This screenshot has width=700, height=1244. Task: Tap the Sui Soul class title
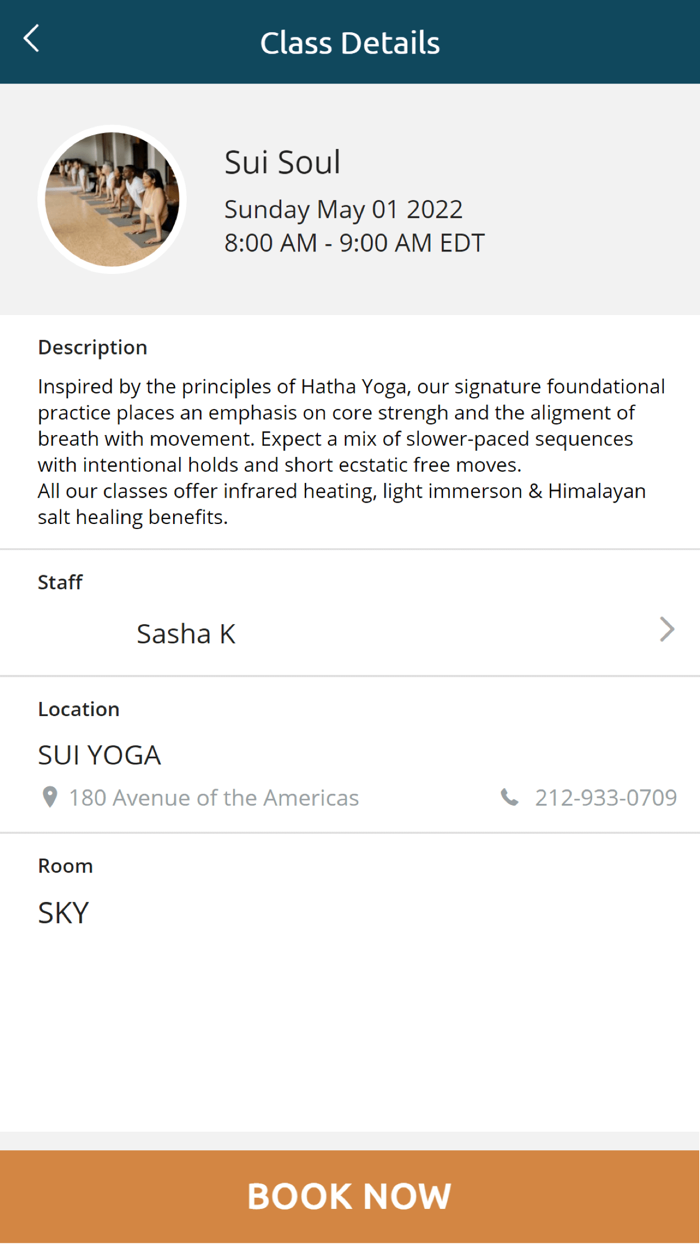click(x=282, y=162)
